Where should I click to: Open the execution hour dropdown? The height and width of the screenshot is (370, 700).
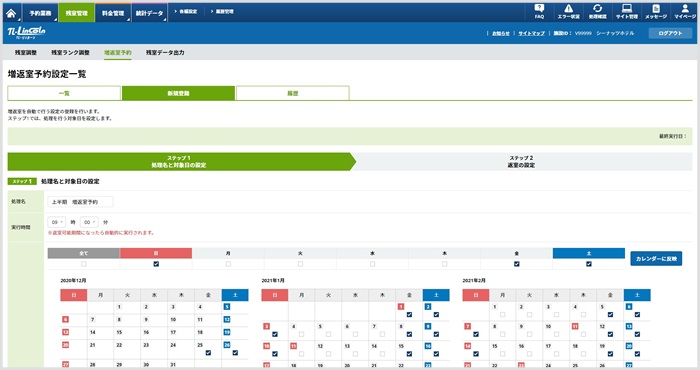coord(57,222)
